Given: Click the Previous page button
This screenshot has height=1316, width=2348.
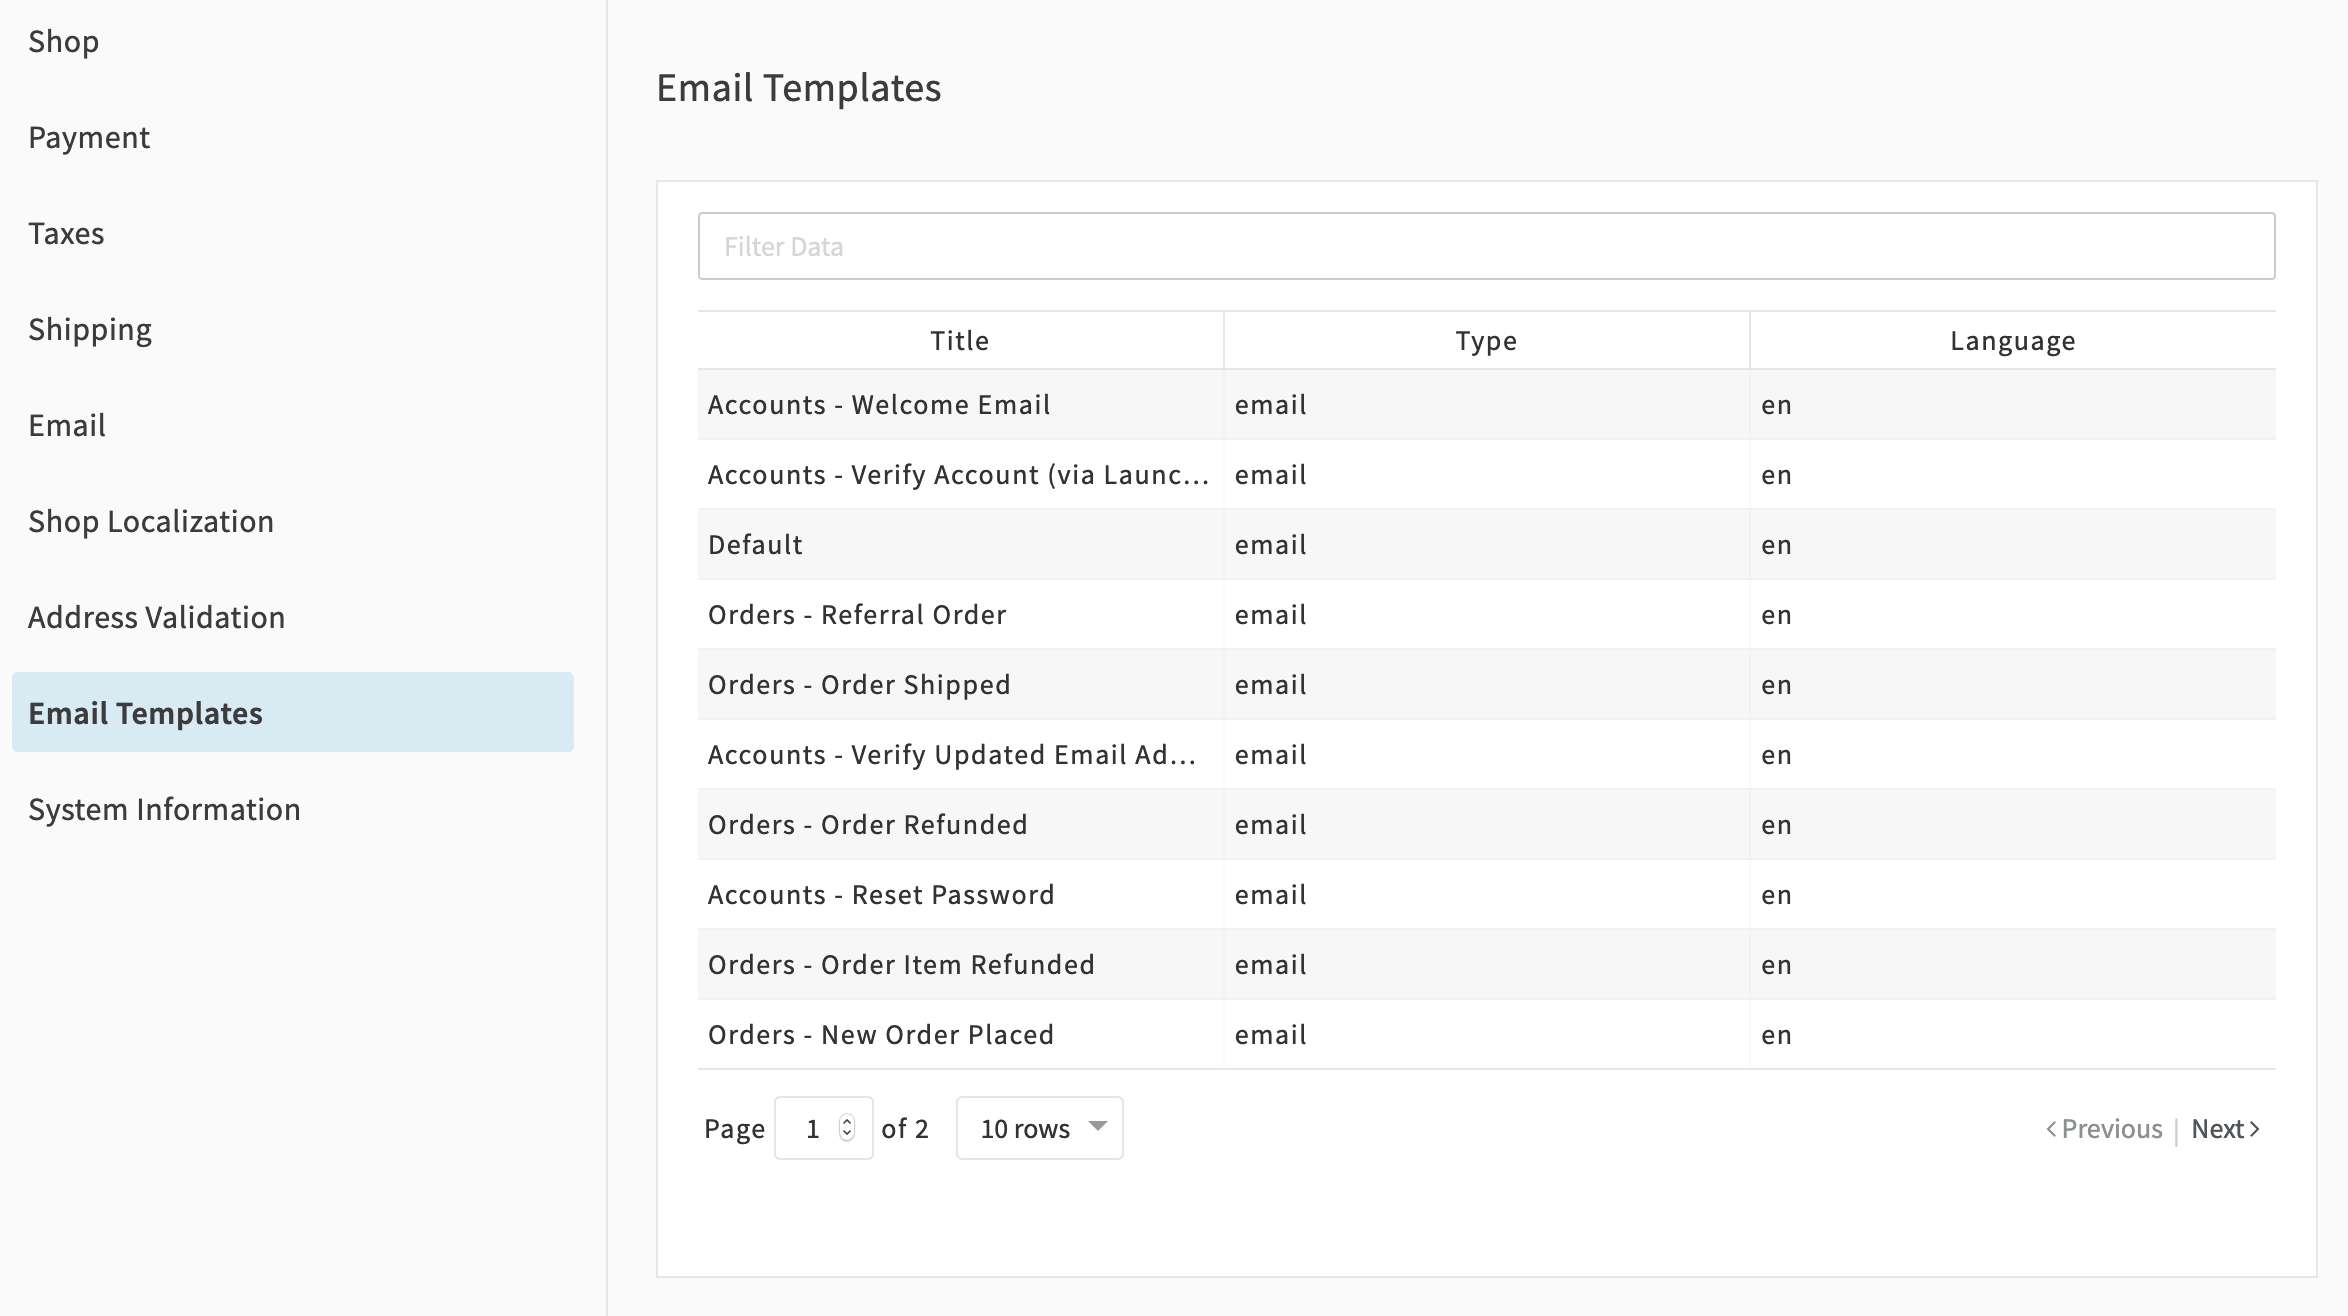Looking at the screenshot, I should click(2104, 1129).
